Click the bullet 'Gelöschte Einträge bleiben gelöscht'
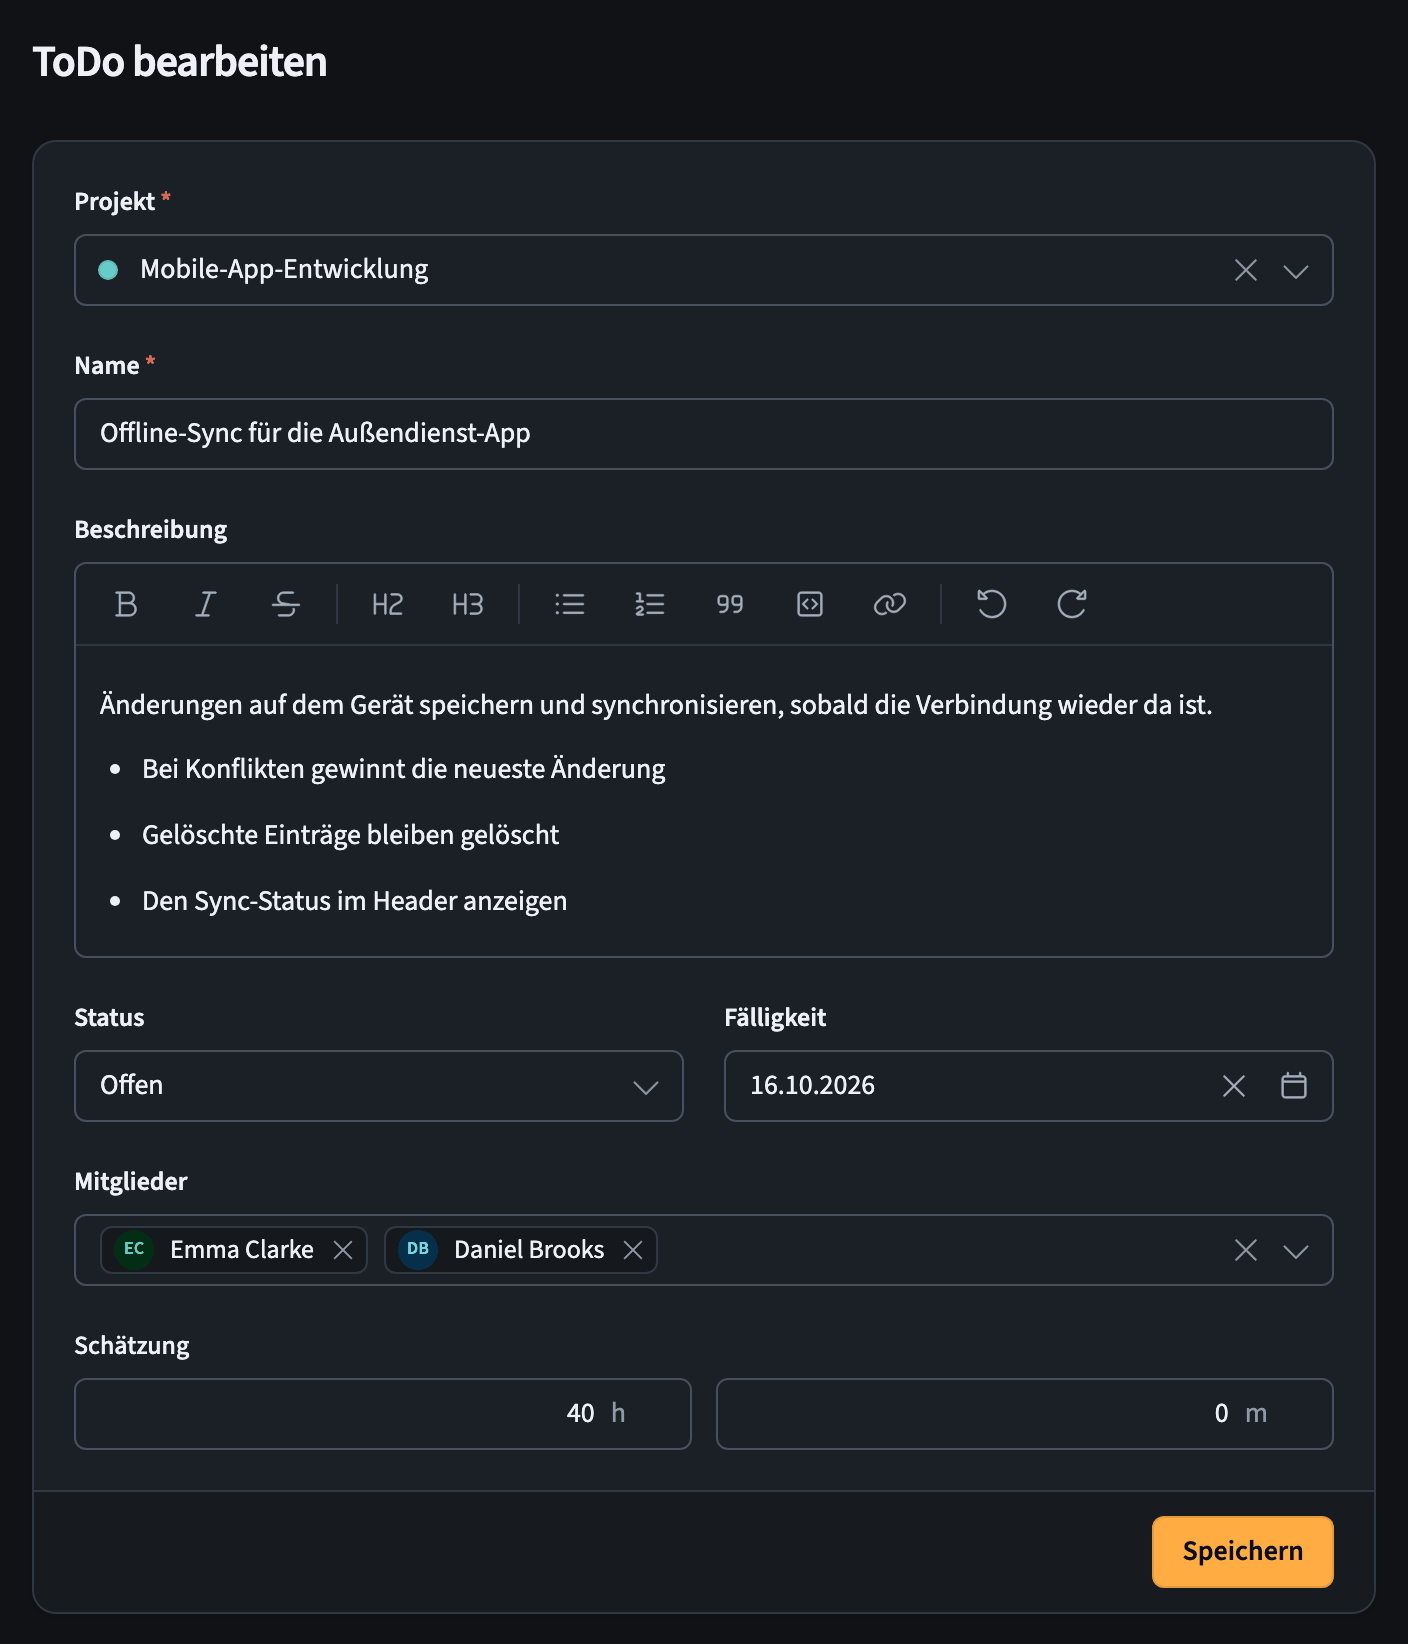This screenshot has height=1644, width=1408. [350, 835]
